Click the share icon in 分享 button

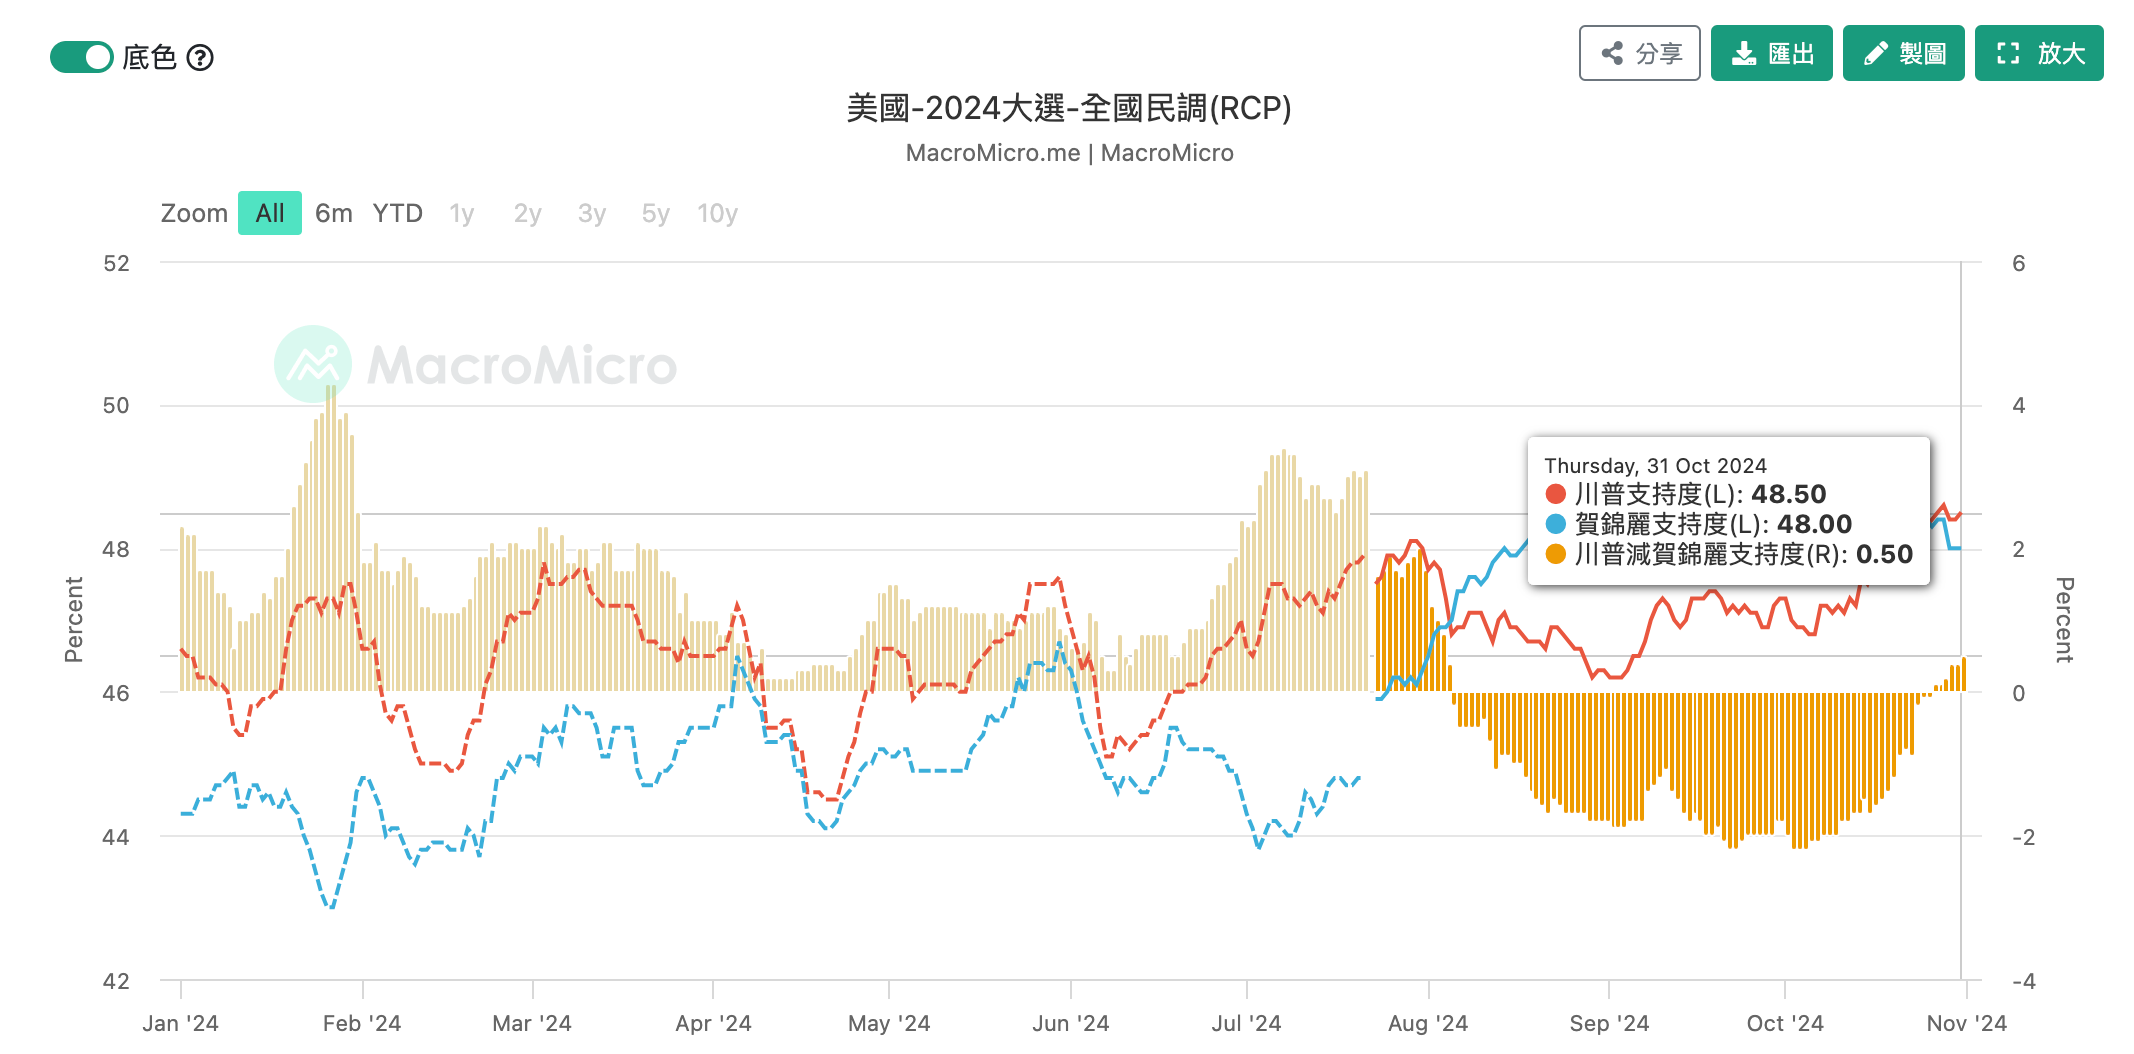point(1612,53)
